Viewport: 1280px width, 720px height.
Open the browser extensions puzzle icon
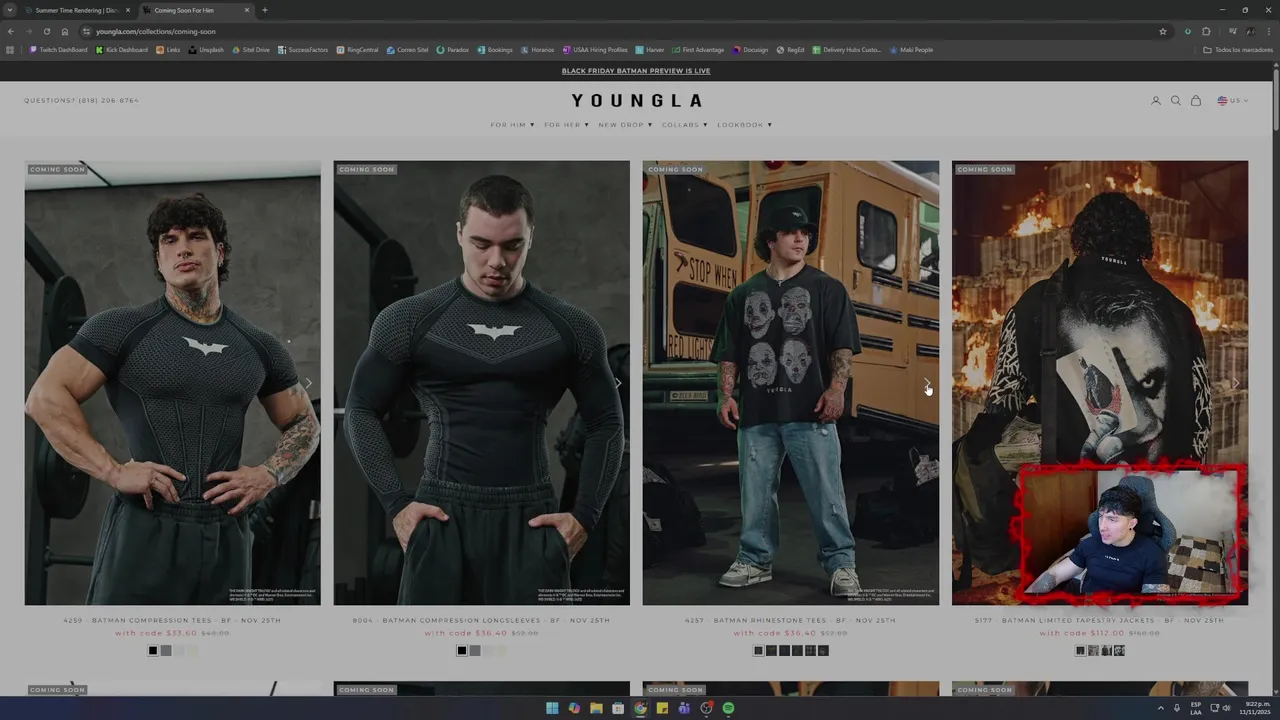pos(1206,31)
